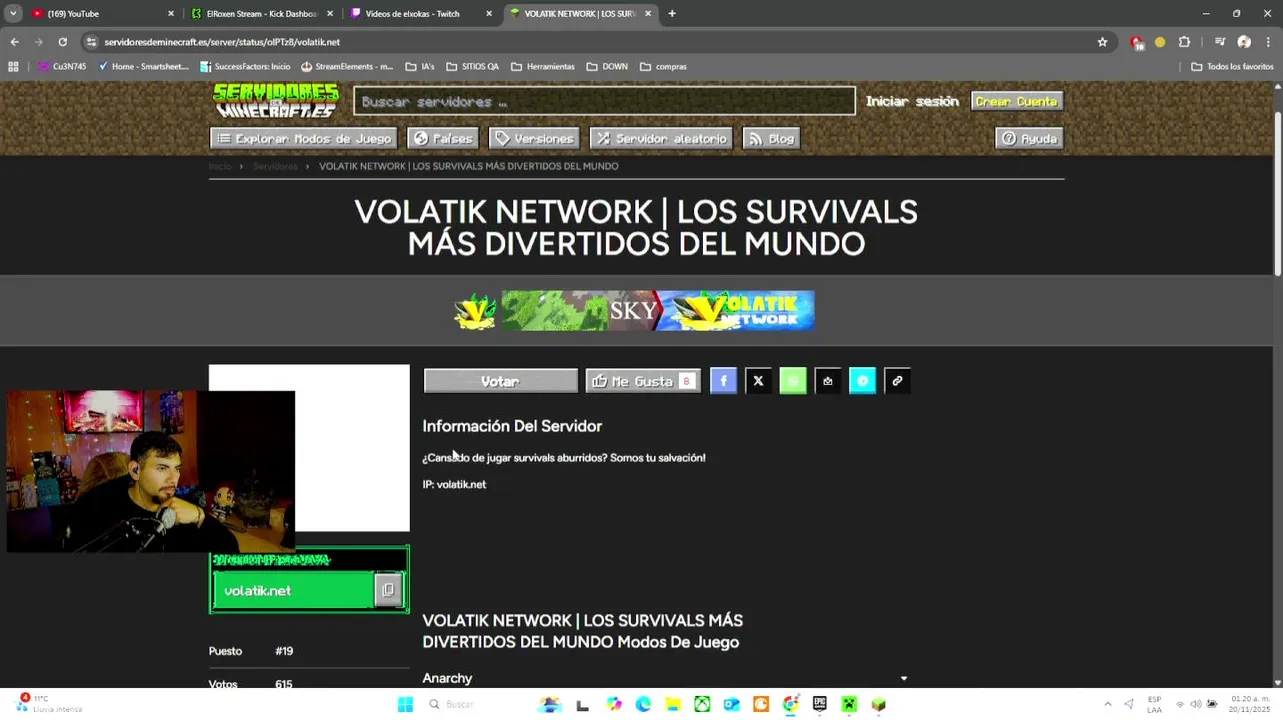Copy page link using chain icon
1283x720 pixels.
pos(897,381)
